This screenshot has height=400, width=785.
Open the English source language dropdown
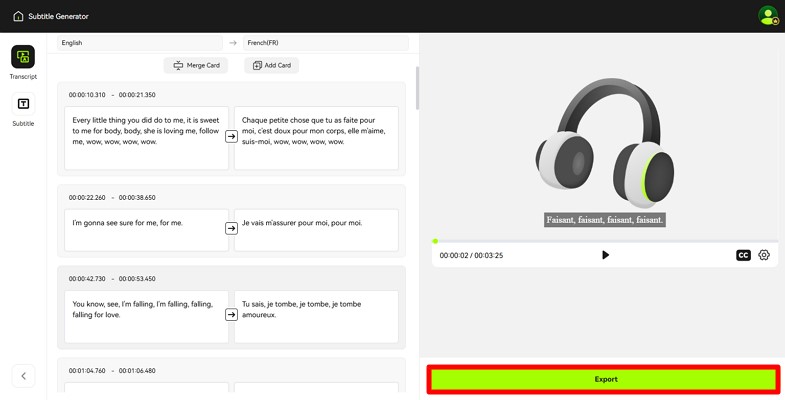tap(140, 43)
